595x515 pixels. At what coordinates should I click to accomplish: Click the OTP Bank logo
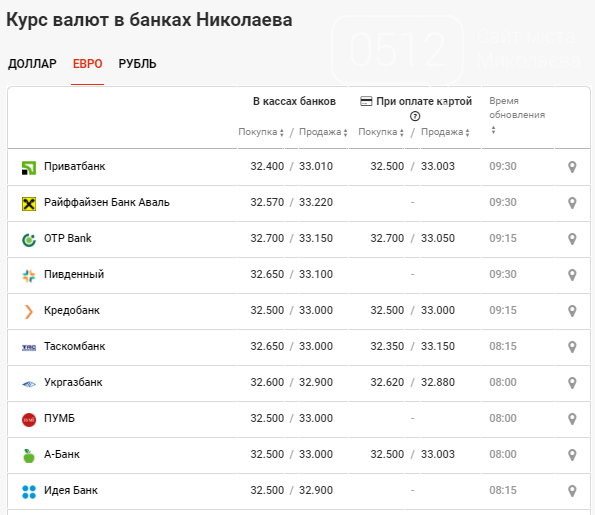(29, 240)
